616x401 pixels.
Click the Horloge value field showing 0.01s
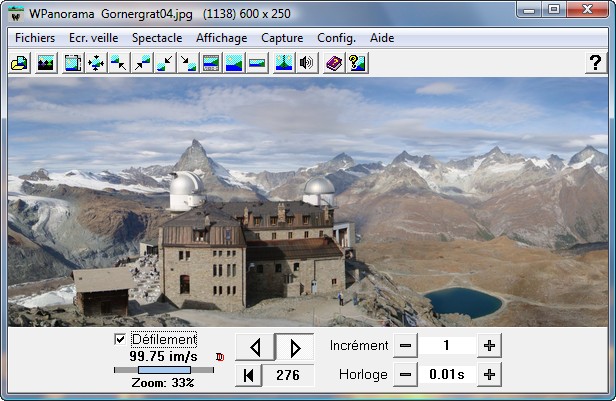click(447, 375)
